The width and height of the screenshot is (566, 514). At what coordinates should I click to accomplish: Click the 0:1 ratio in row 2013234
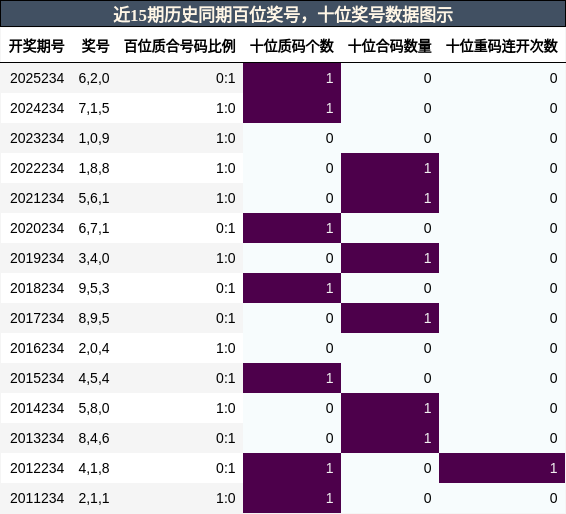point(226,437)
